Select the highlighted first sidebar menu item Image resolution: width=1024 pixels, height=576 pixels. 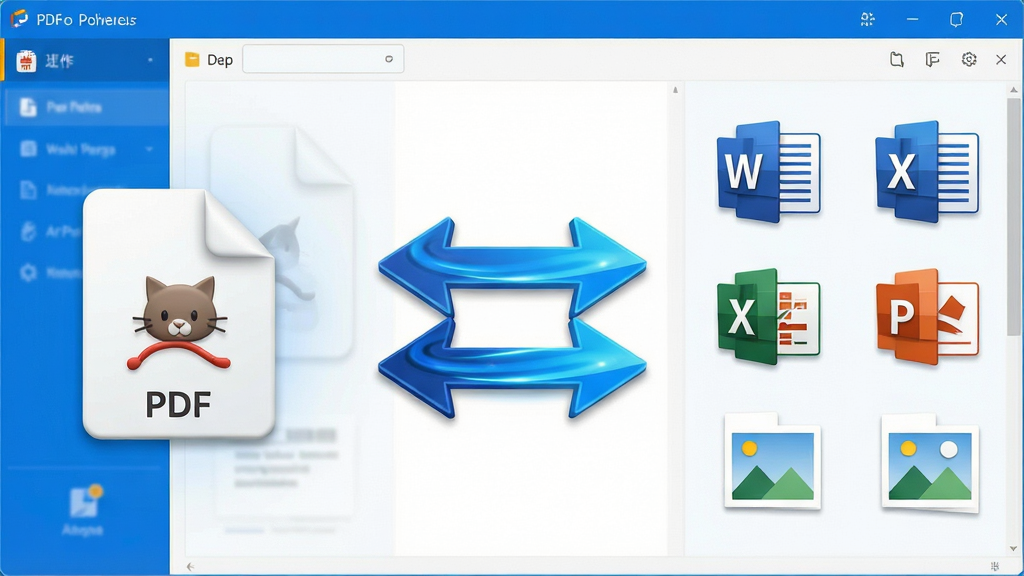coord(86,106)
